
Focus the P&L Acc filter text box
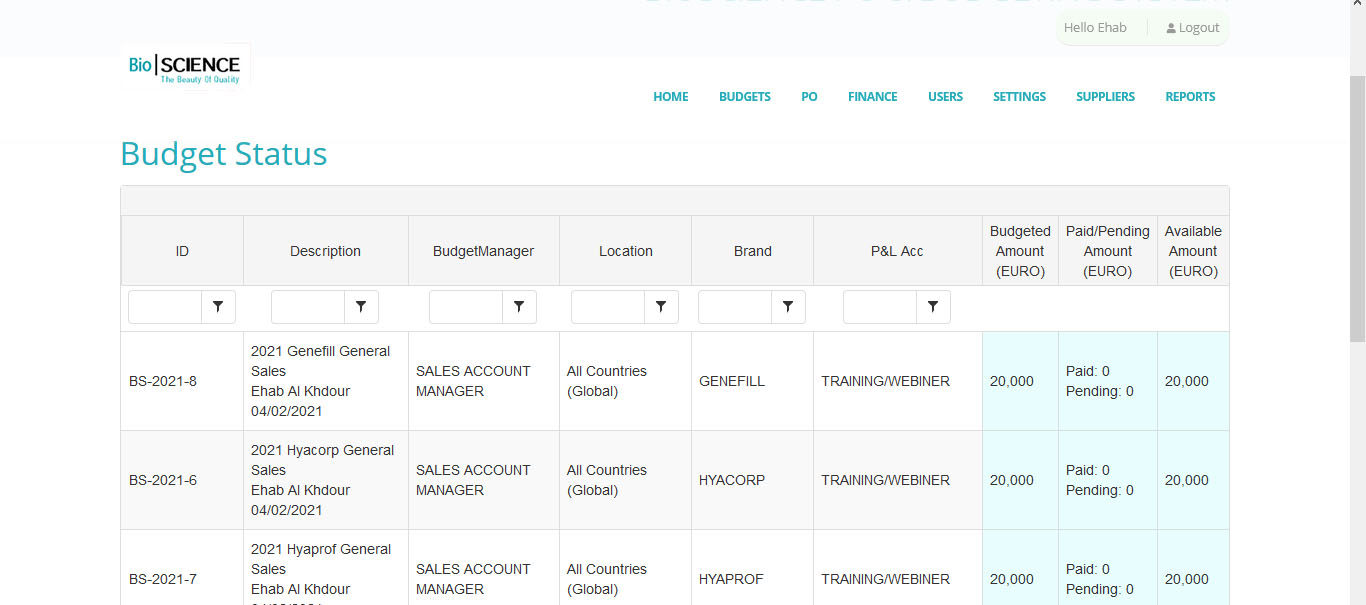[x=880, y=307]
